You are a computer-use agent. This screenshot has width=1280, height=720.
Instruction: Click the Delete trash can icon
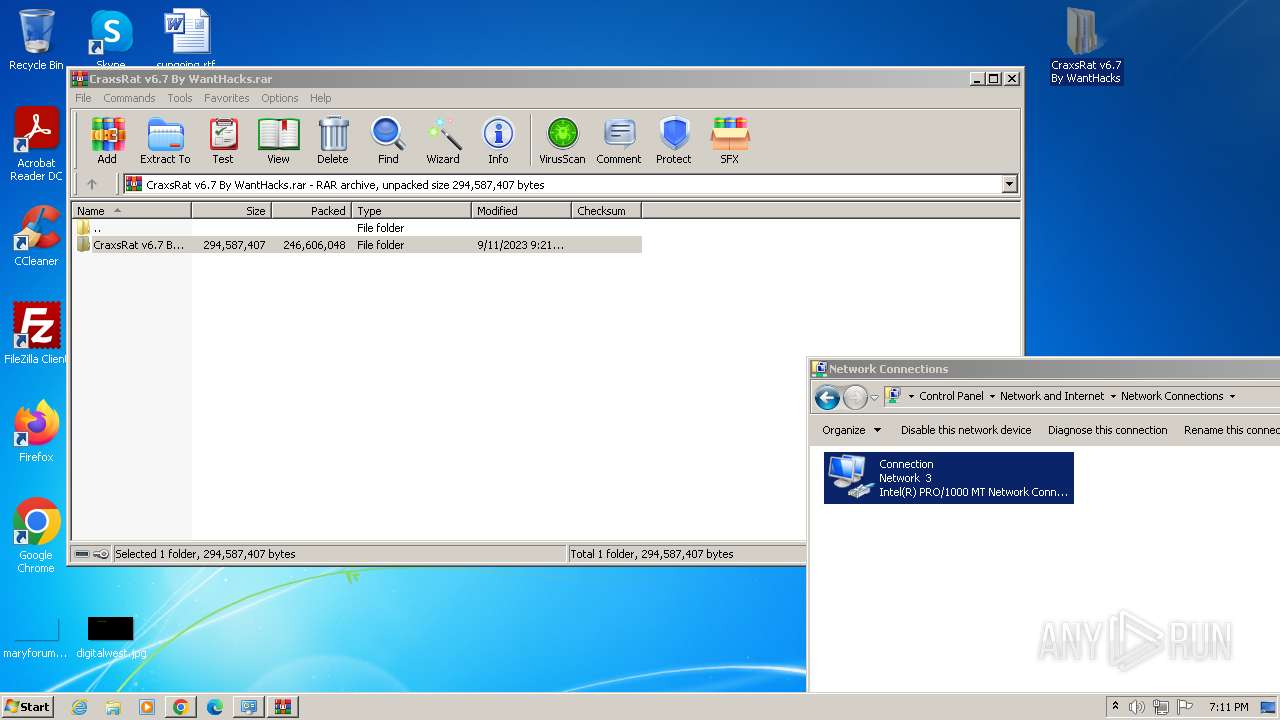tap(333, 140)
